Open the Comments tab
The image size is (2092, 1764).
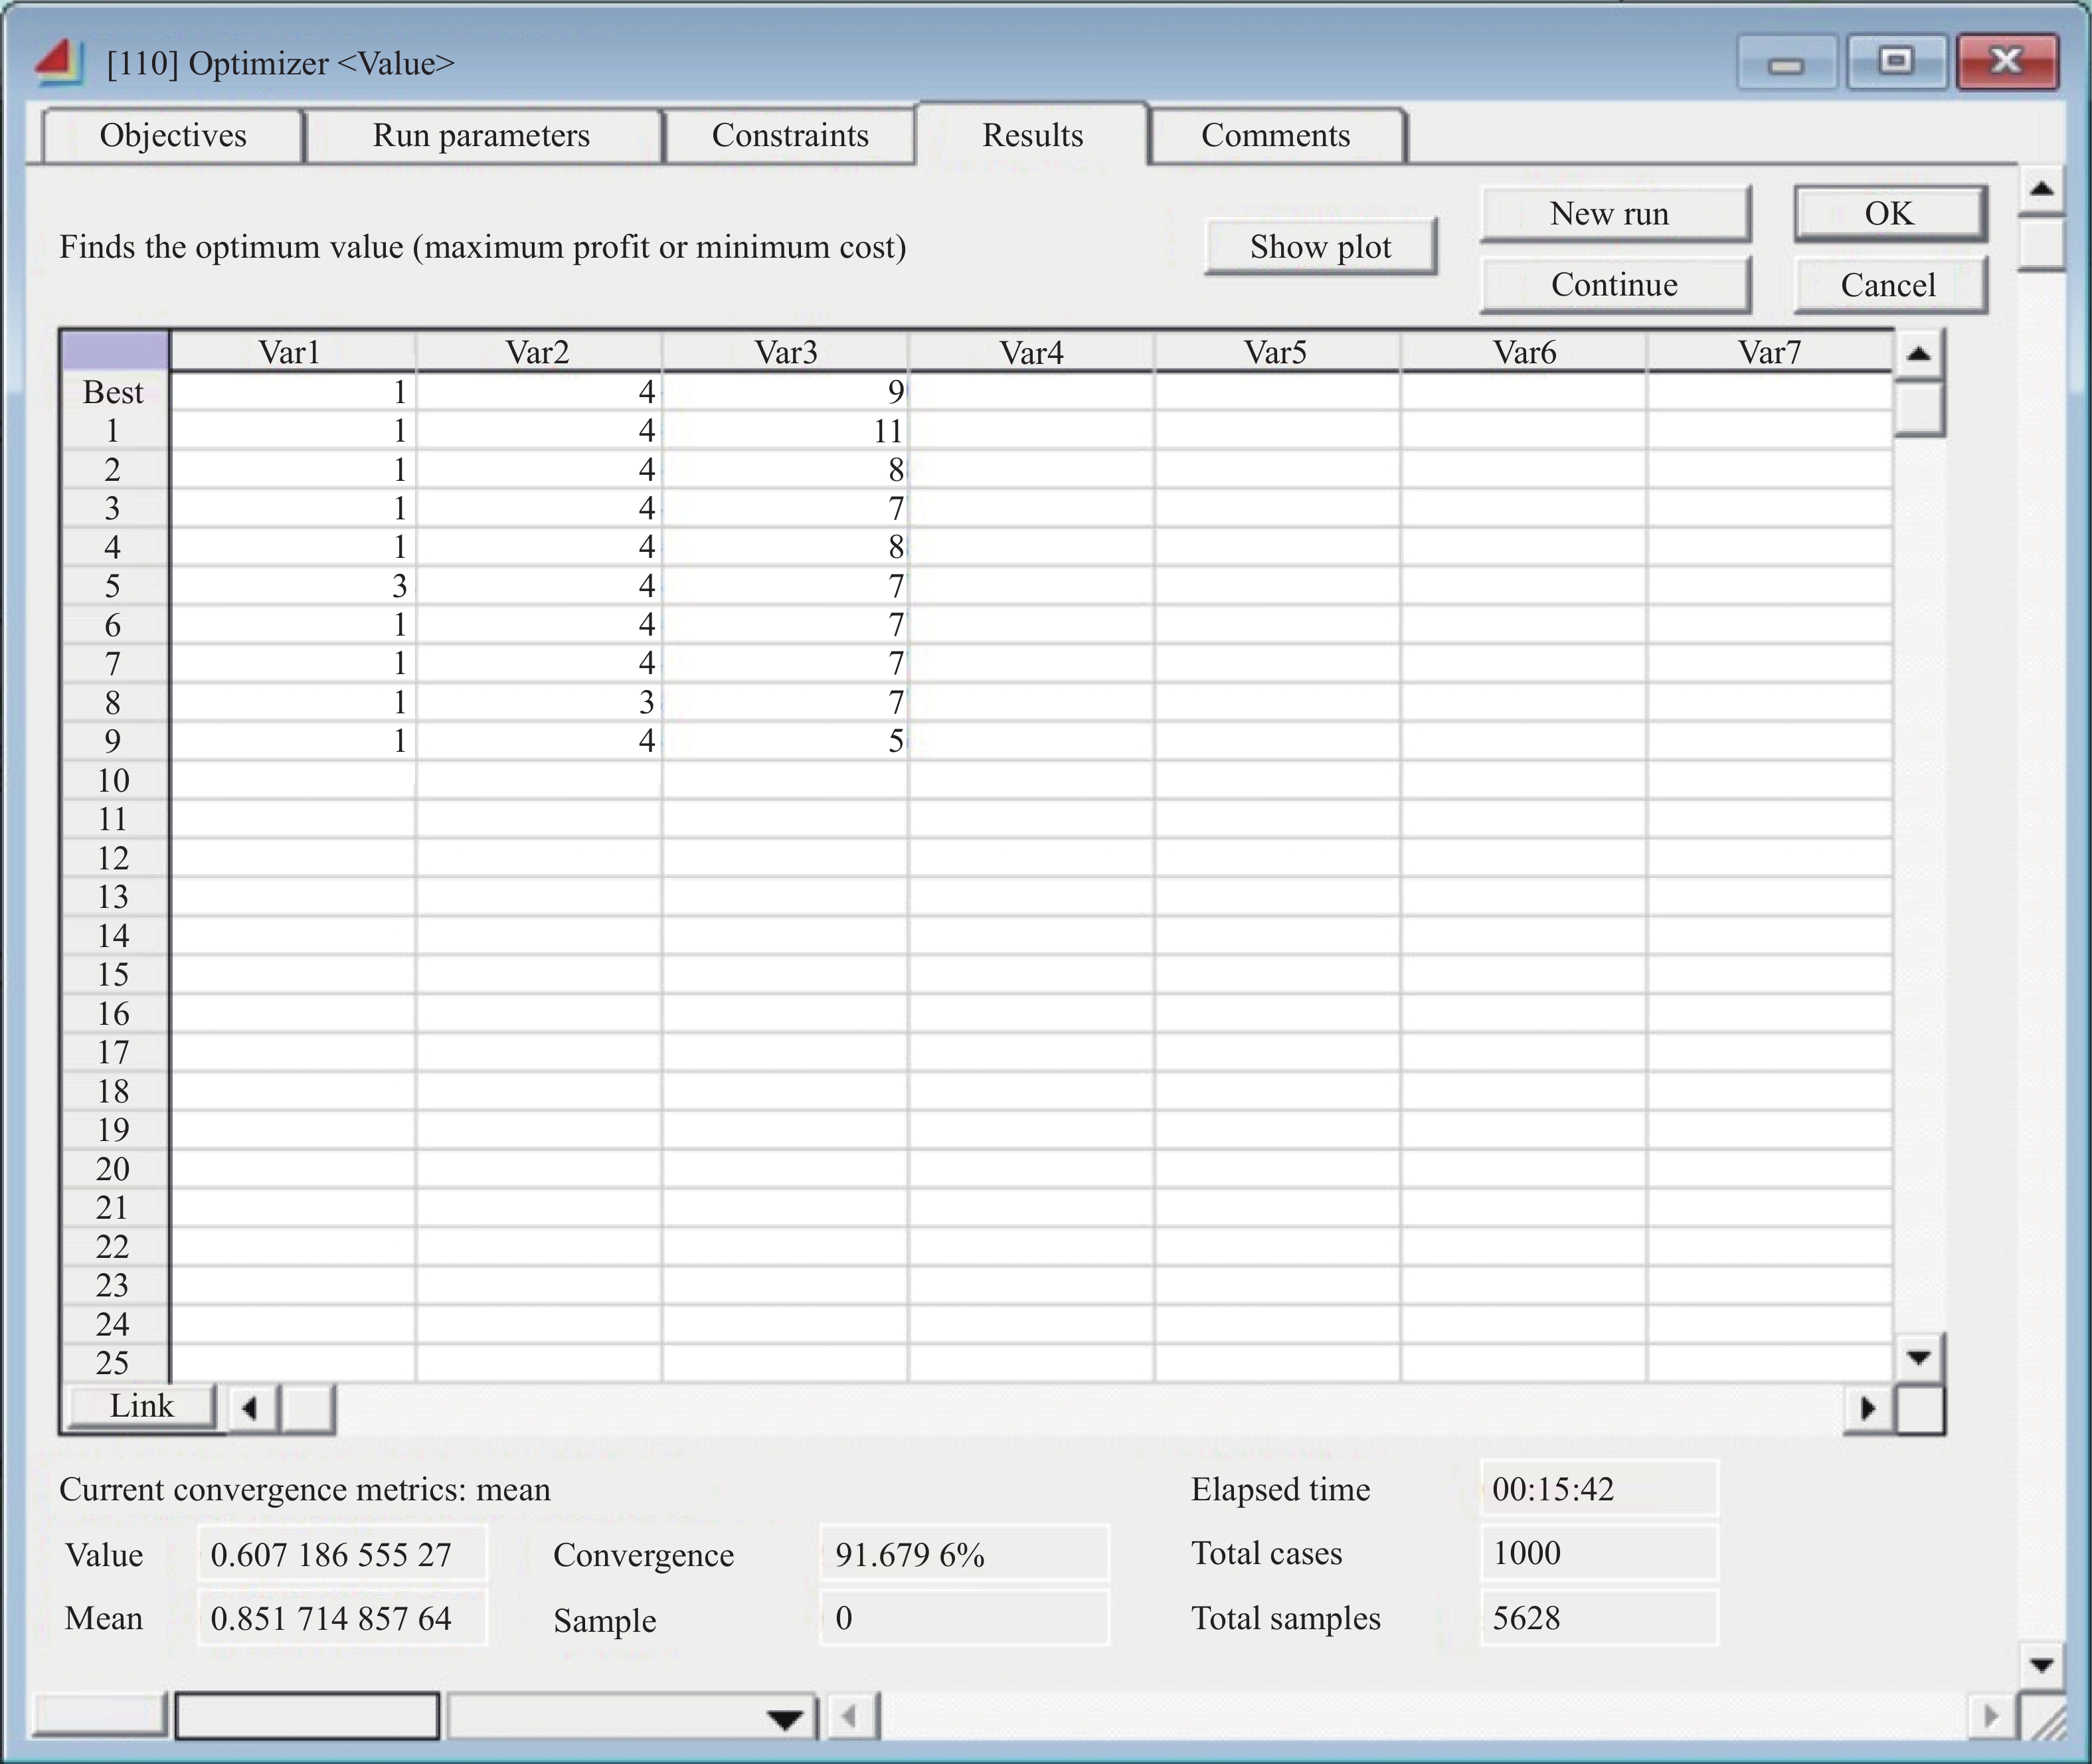coord(1275,135)
